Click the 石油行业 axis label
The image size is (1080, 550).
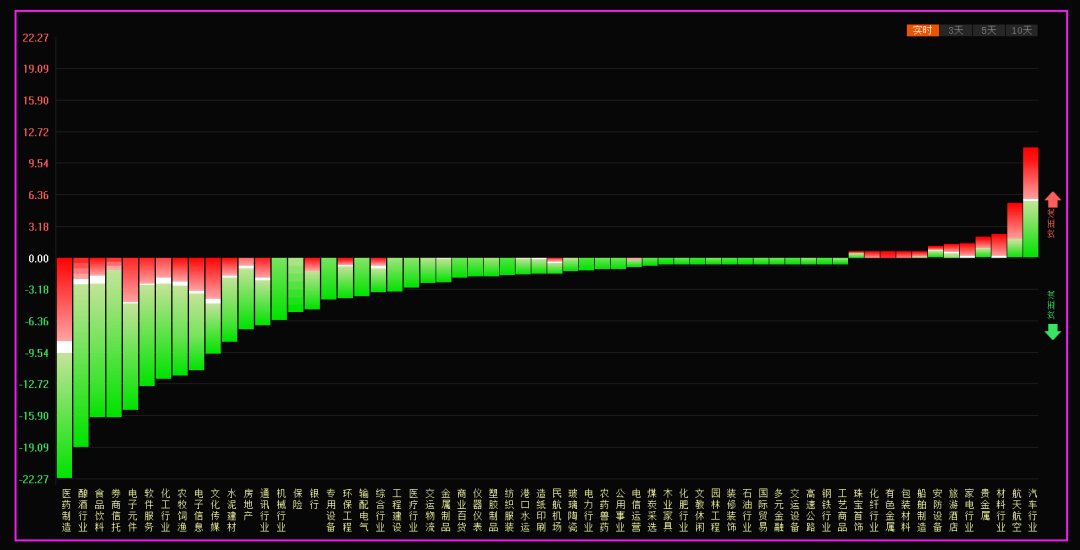[747, 510]
